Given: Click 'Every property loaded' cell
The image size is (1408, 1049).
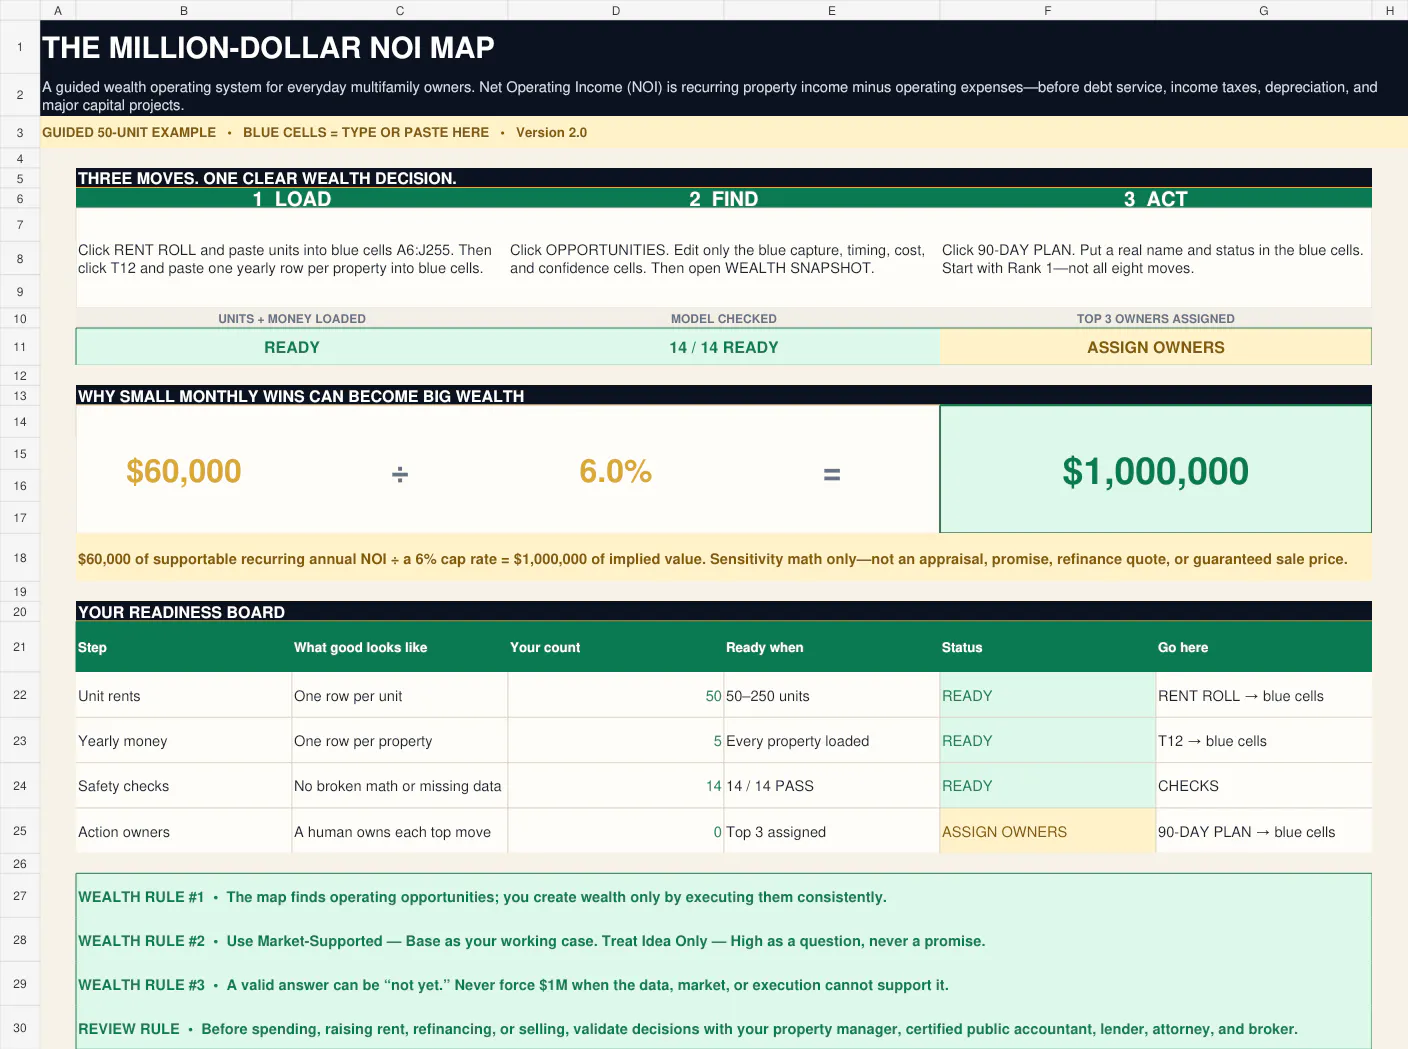Looking at the screenshot, I should pos(832,741).
